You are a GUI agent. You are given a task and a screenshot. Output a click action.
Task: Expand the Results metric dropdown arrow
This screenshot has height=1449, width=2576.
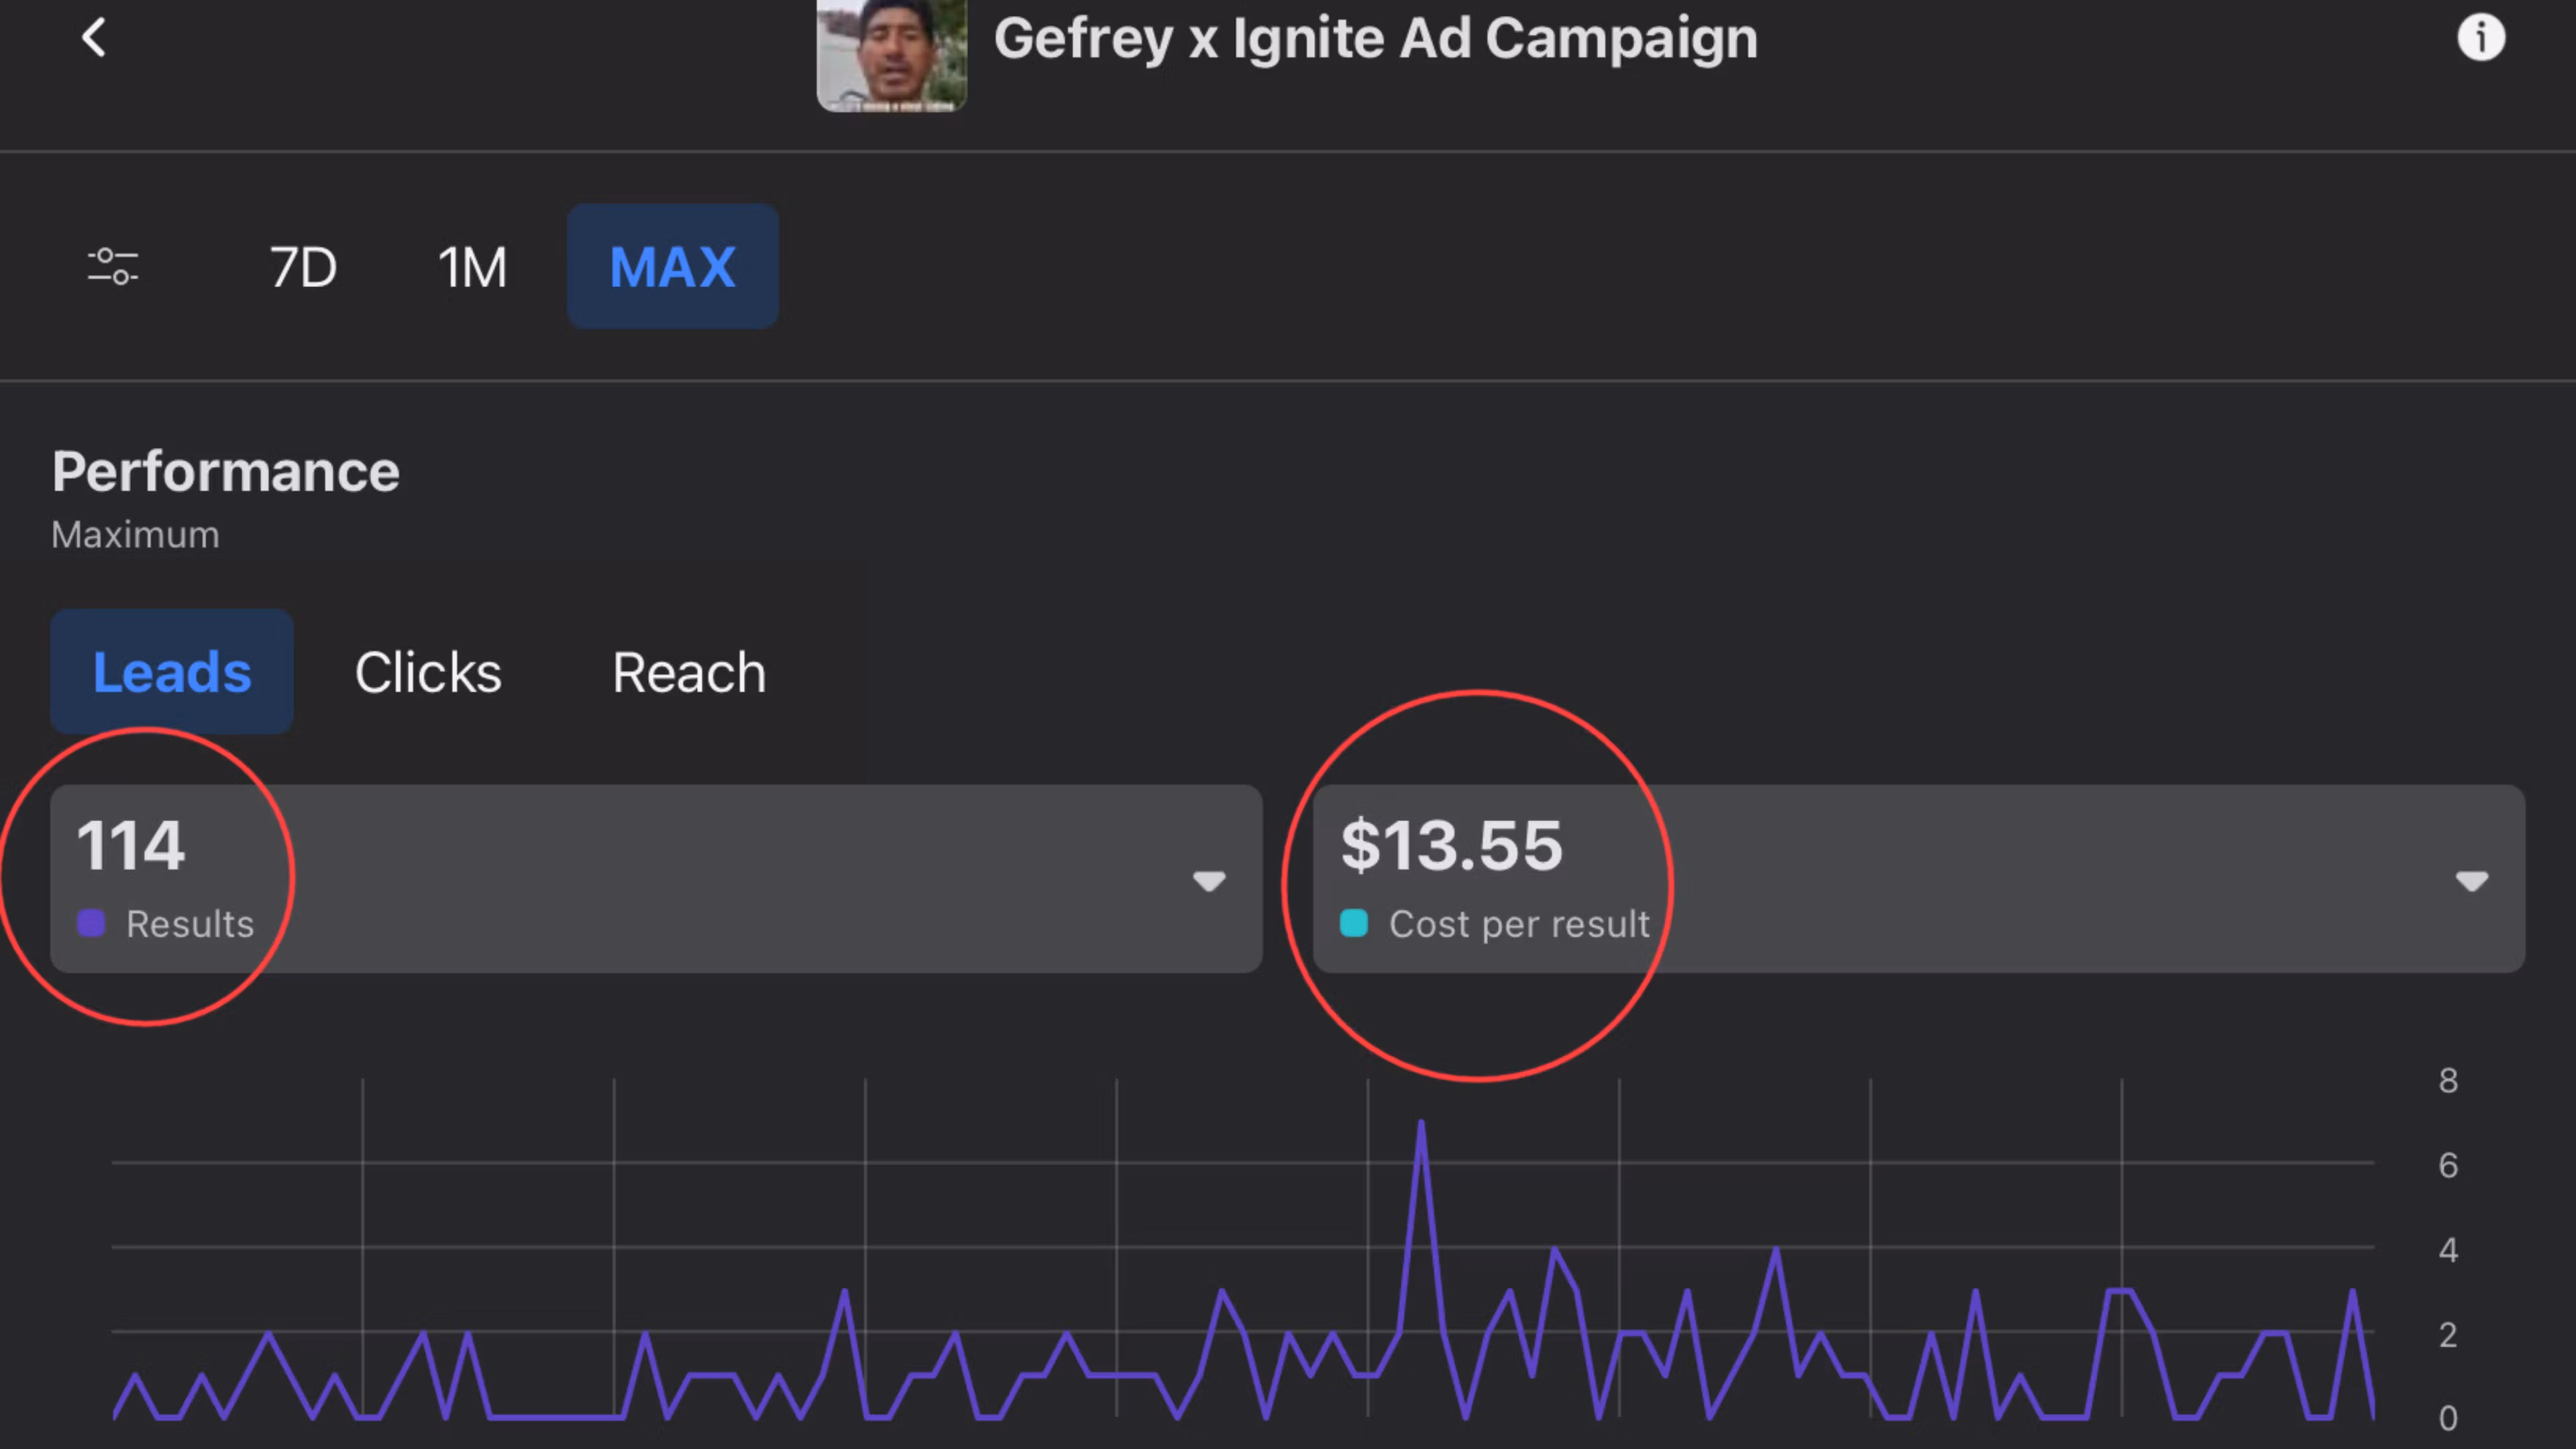click(x=1209, y=881)
